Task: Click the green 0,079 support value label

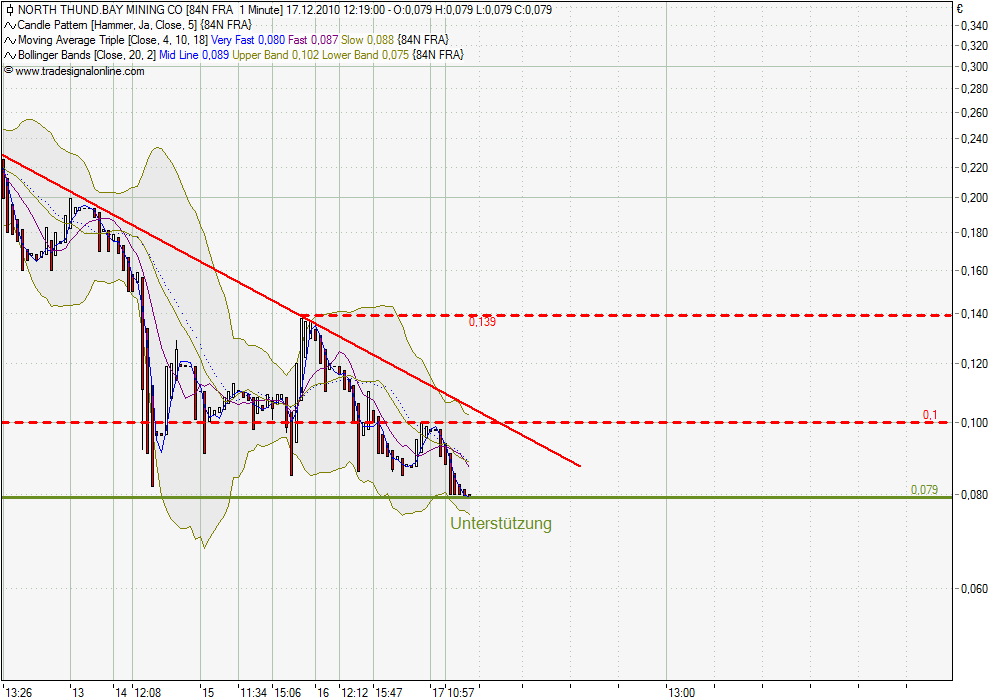Action: 924,490
